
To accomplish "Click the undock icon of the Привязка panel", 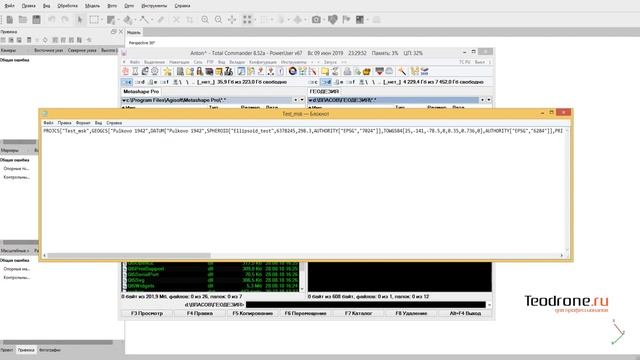I will click(x=113, y=31).
